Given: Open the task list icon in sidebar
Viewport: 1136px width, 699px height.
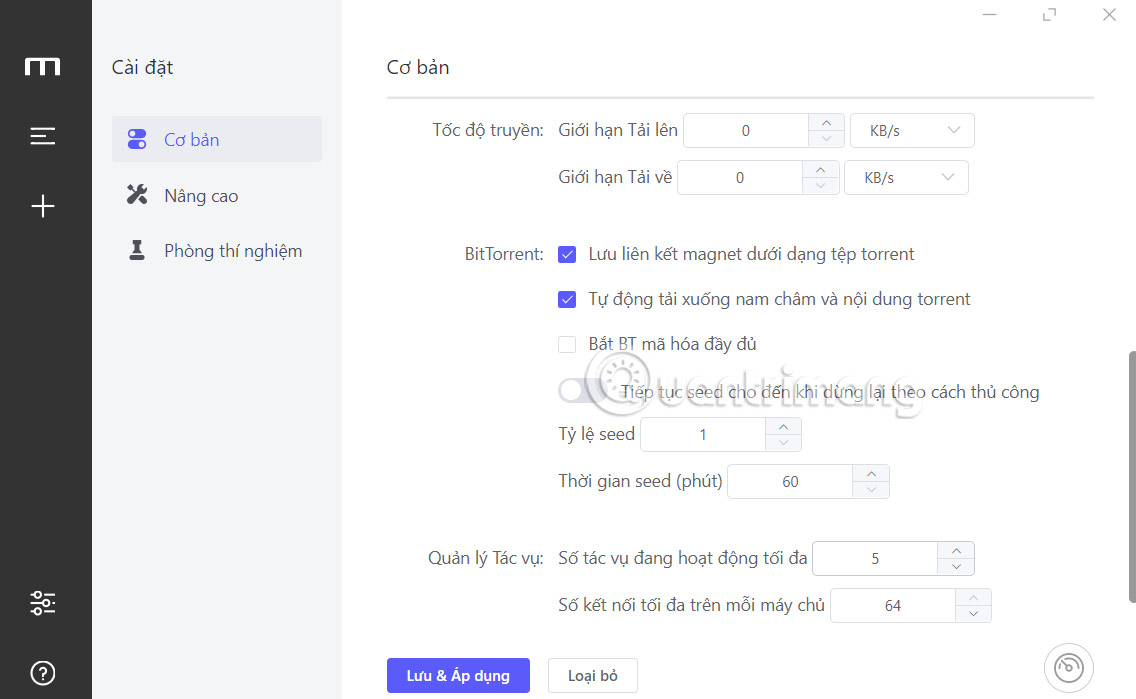Looking at the screenshot, I should [43, 136].
